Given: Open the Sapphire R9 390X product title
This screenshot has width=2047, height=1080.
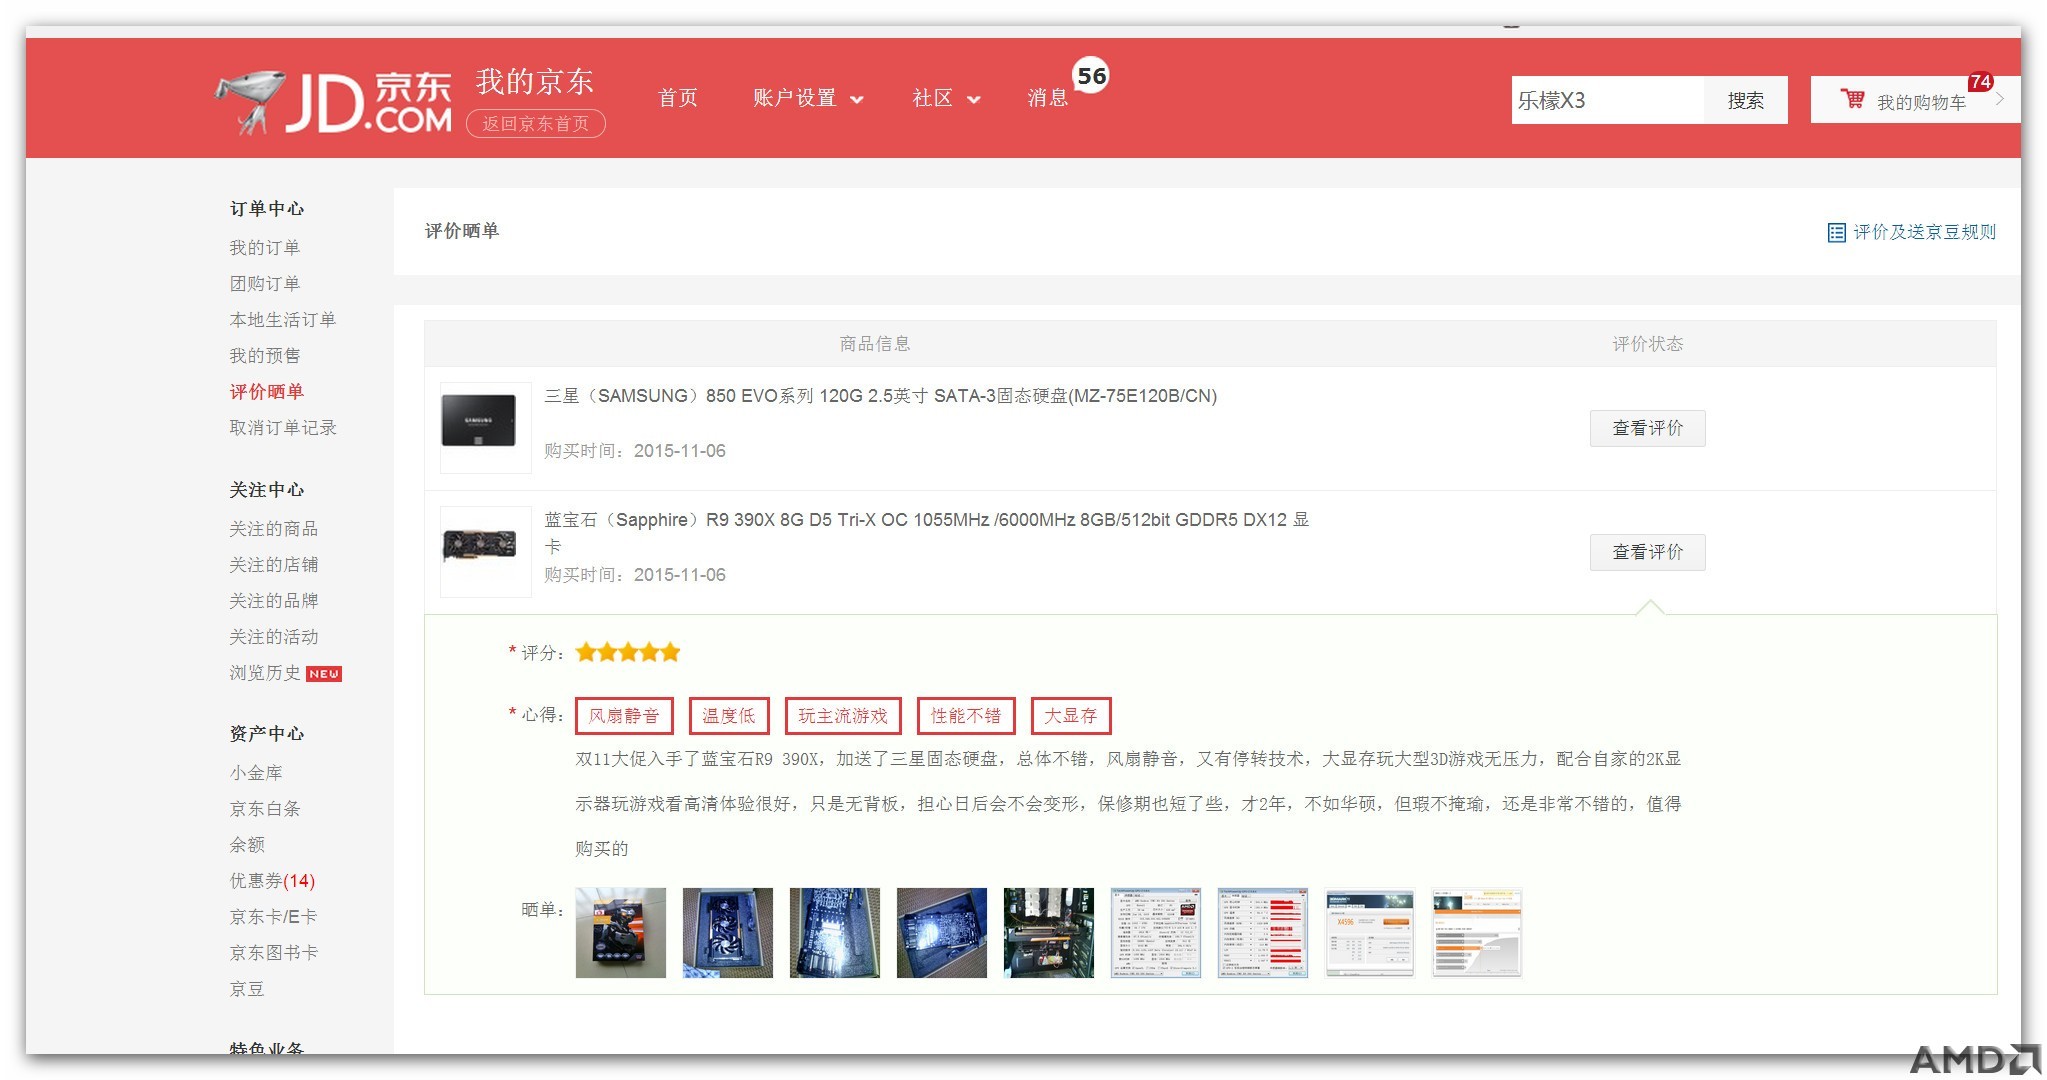Looking at the screenshot, I should point(926,532).
